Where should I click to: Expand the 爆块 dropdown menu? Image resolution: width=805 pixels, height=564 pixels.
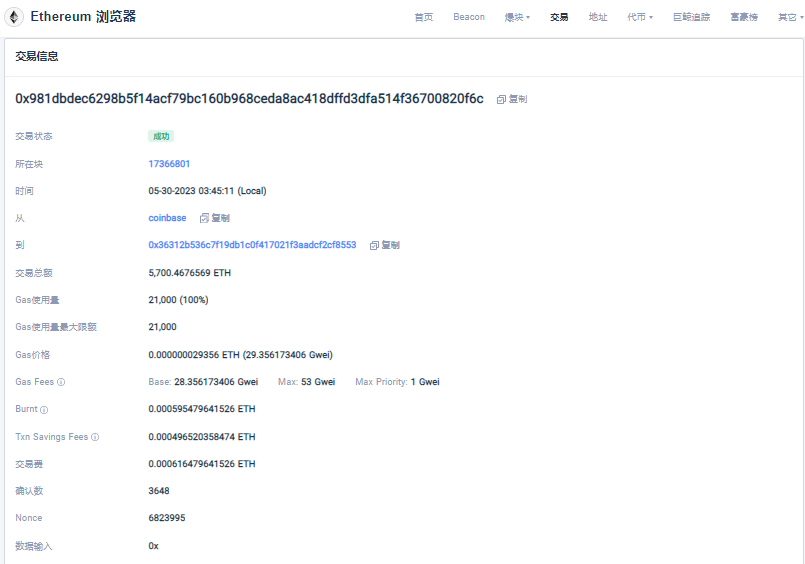517,17
